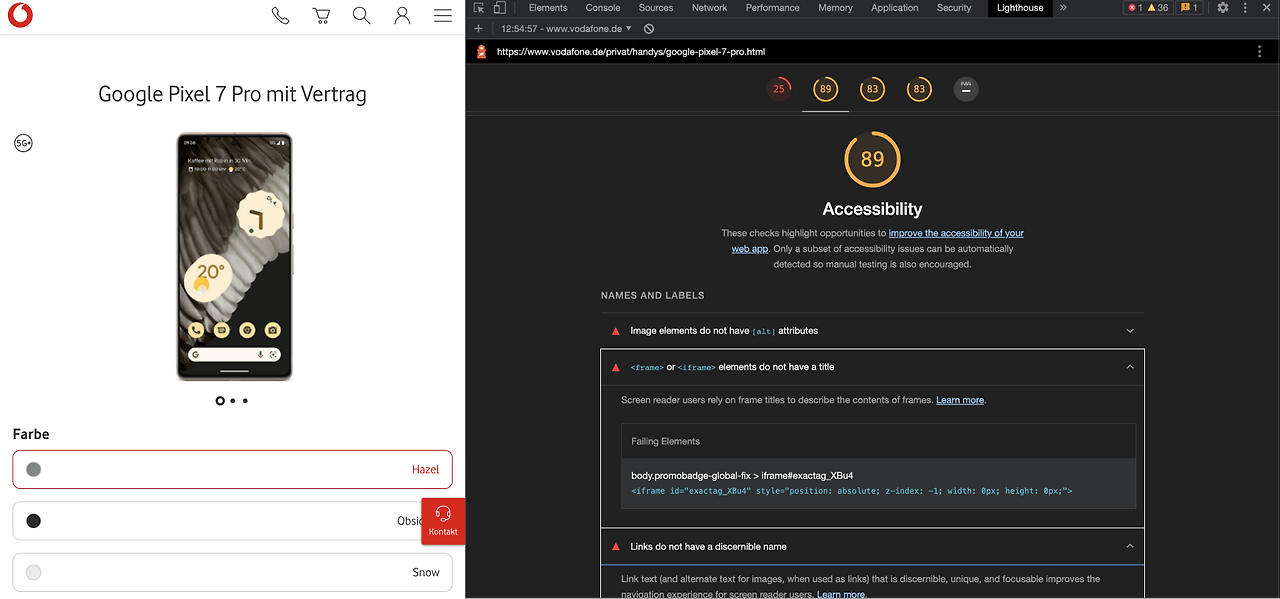Viewport: 1280px width, 599px height.
Task: Choose the Obsidian color variant
Action: coord(232,521)
